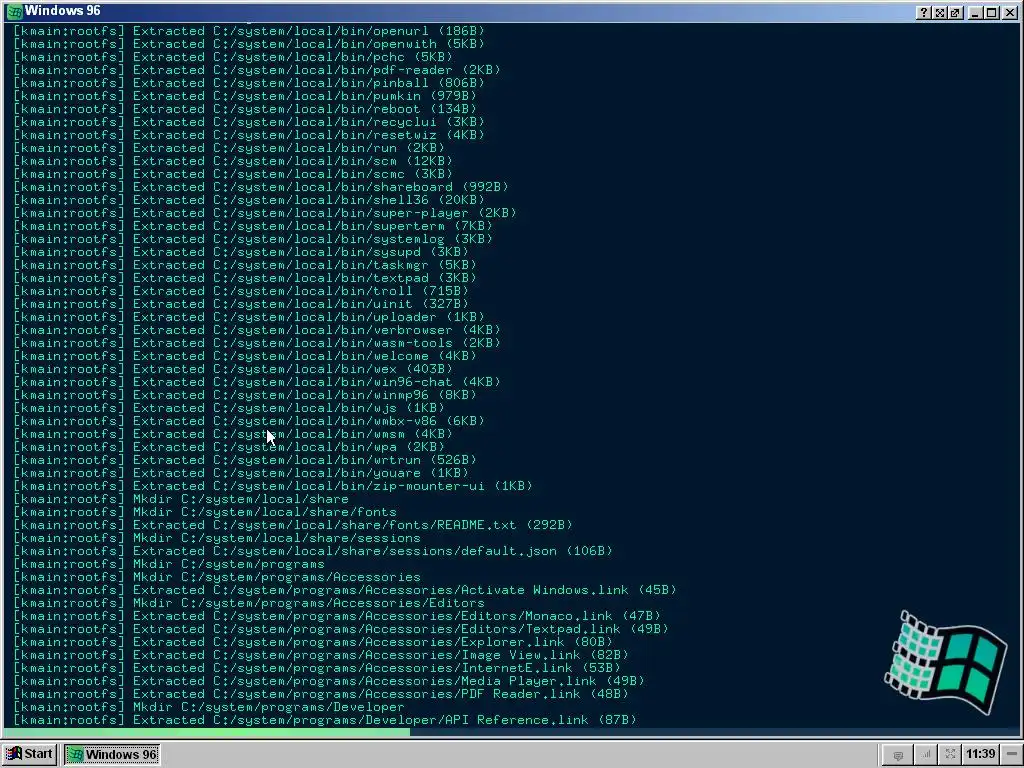Click the pop-out arrow button in title bar
The width and height of the screenshot is (1024, 768).
(x=955, y=12)
